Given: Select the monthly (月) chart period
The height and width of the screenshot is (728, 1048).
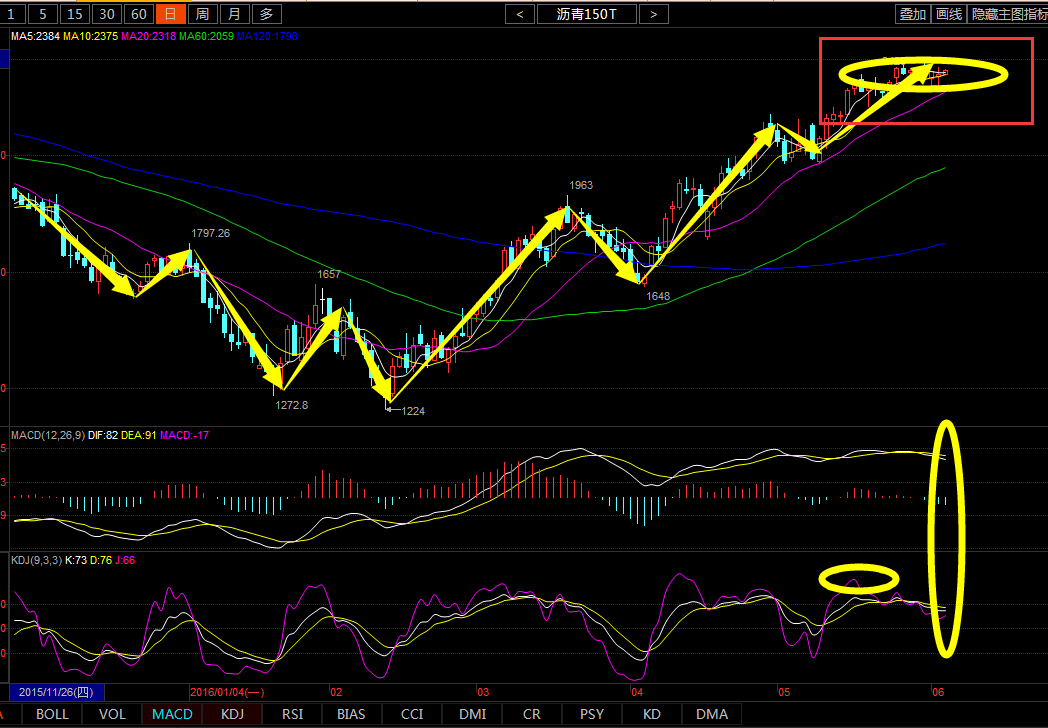Looking at the screenshot, I should (x=234, y=14).
